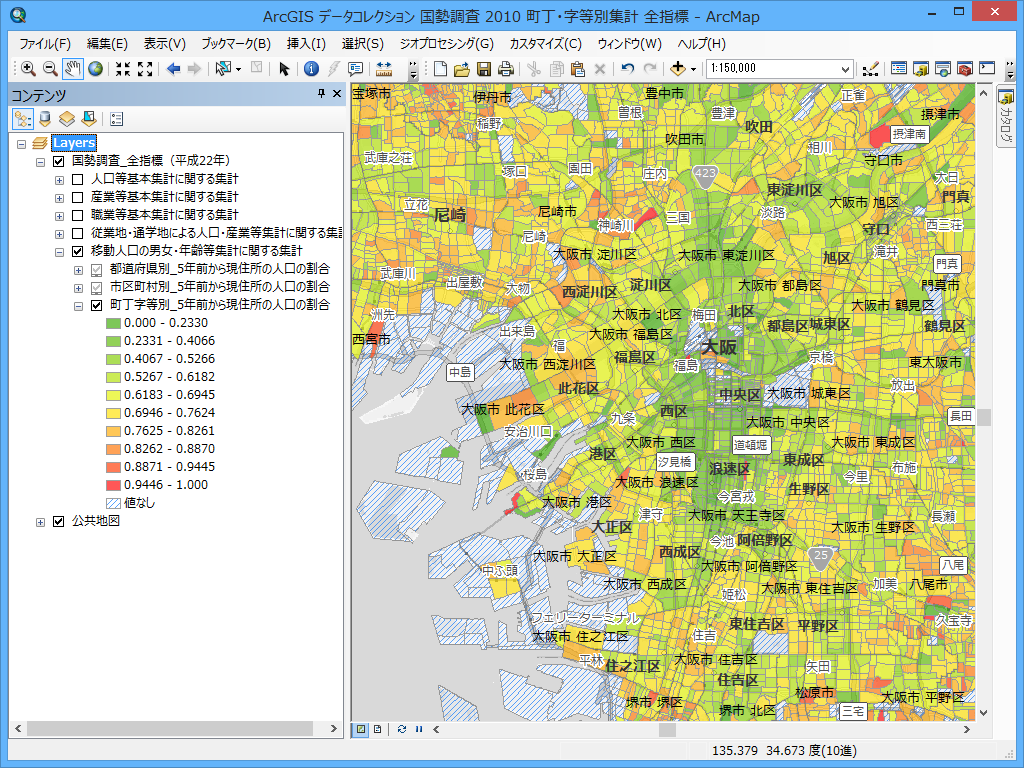This screenshot has width=1024, height=768.
Task: Uncheck the 公共地図 layer
Action: click(59, 521)
